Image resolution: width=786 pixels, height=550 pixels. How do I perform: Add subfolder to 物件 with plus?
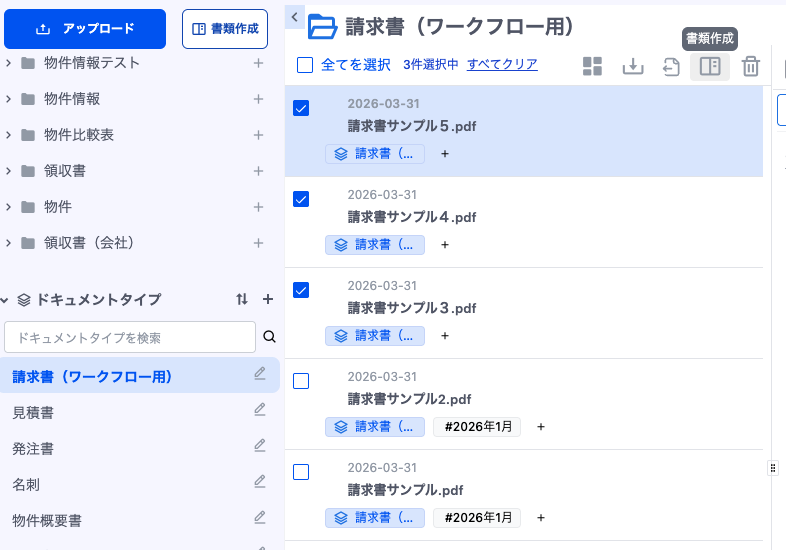tap(258, 207)
